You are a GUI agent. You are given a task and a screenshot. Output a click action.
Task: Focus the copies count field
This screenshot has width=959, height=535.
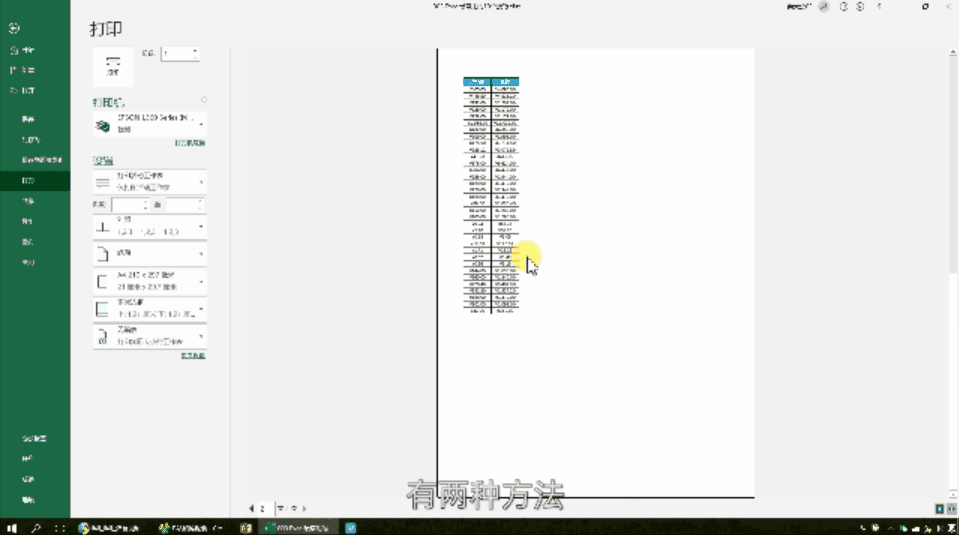(177, 54)
